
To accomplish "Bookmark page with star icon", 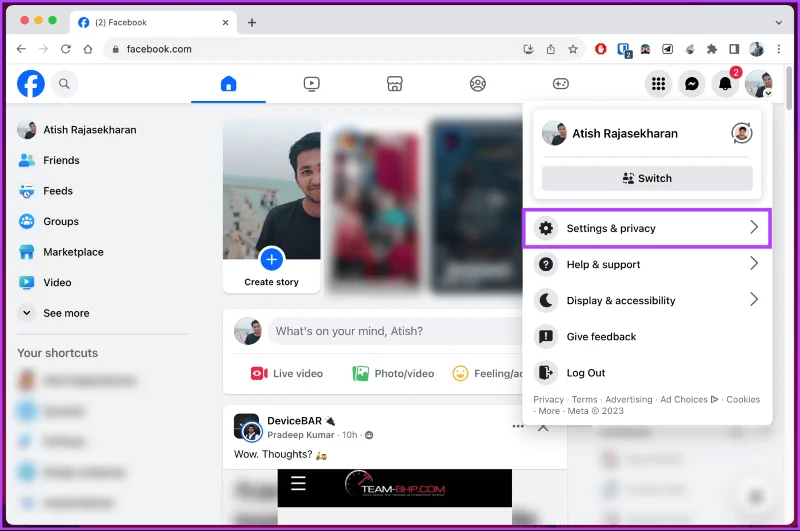I will [573, 49].
